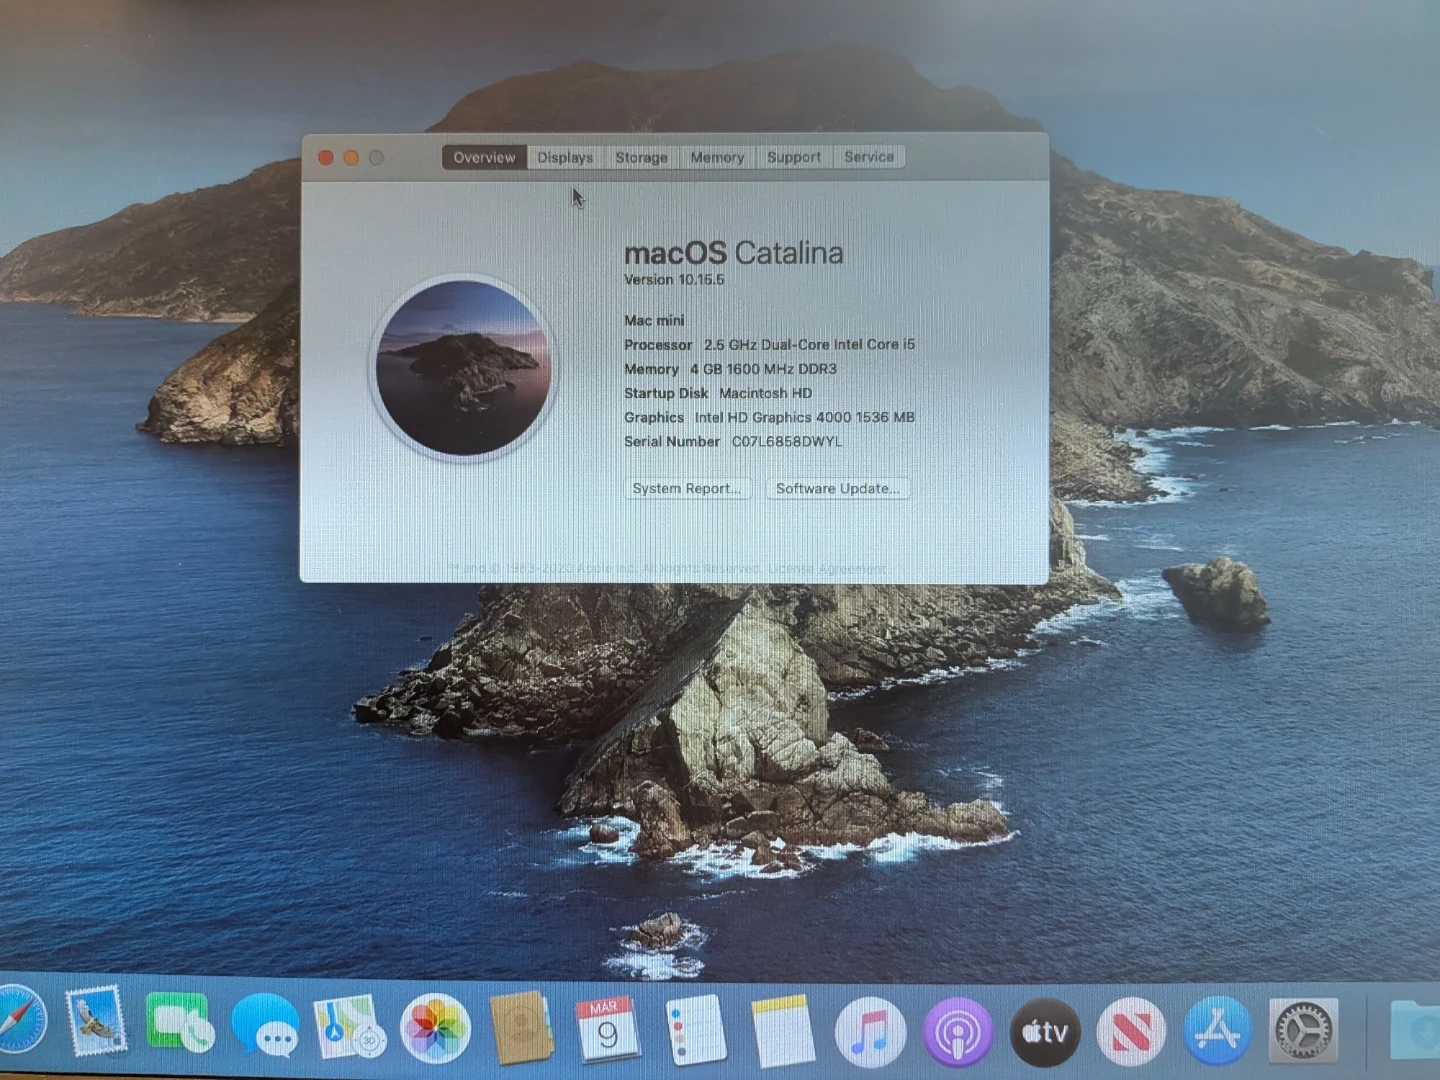Viewport: 1440px width, 1080px height.
Task: Open System Preferences gear icon
Action: (1304, 1030)
